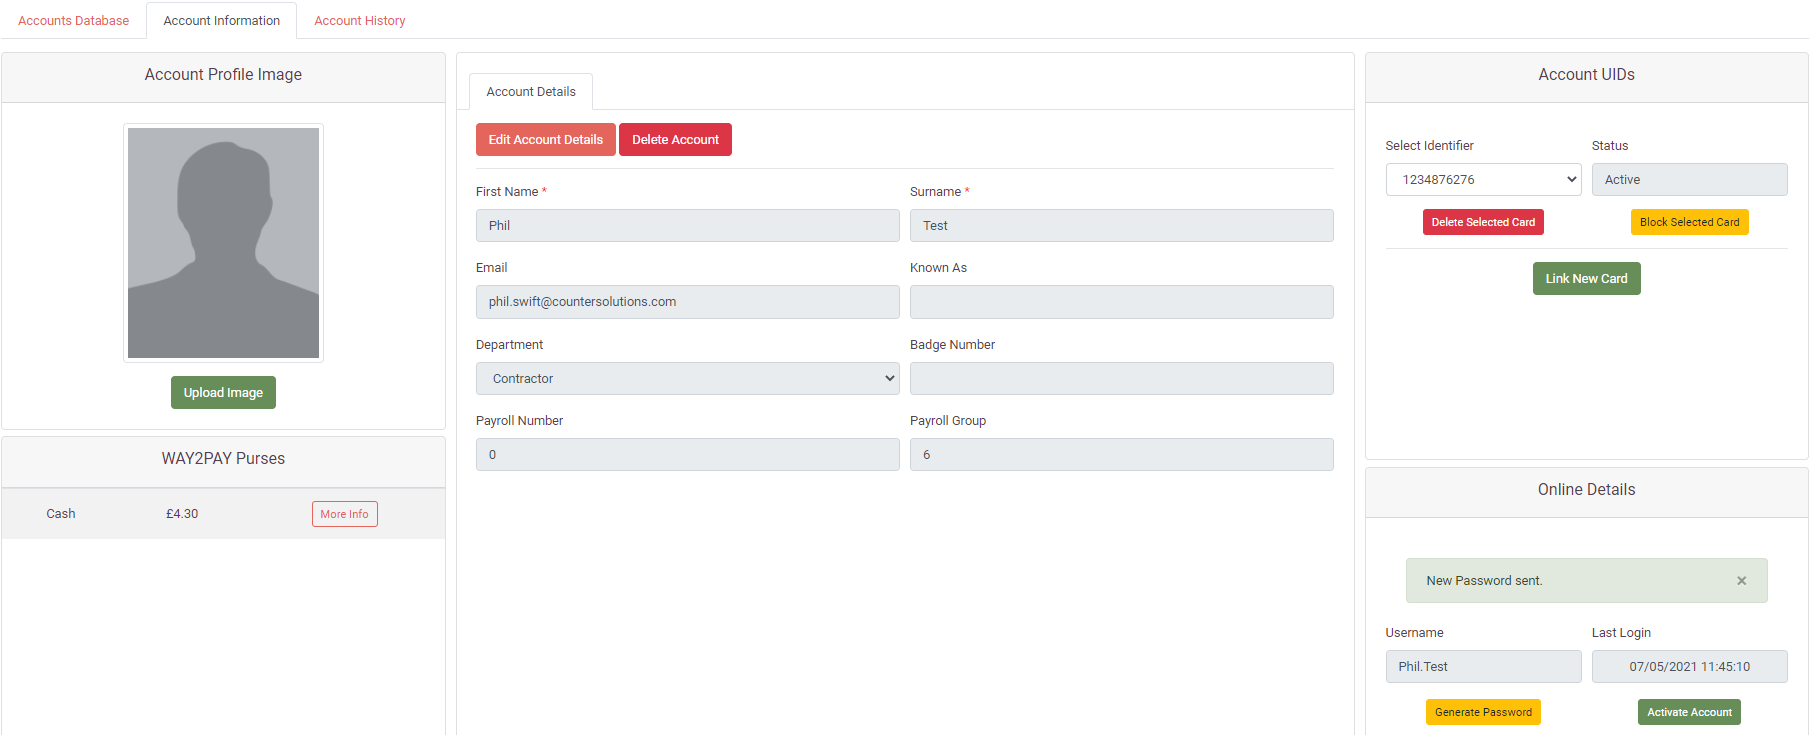Click the account profile image placeholder
The width and height of the screenshot is (1811, 735).
[x=223, y=243]
